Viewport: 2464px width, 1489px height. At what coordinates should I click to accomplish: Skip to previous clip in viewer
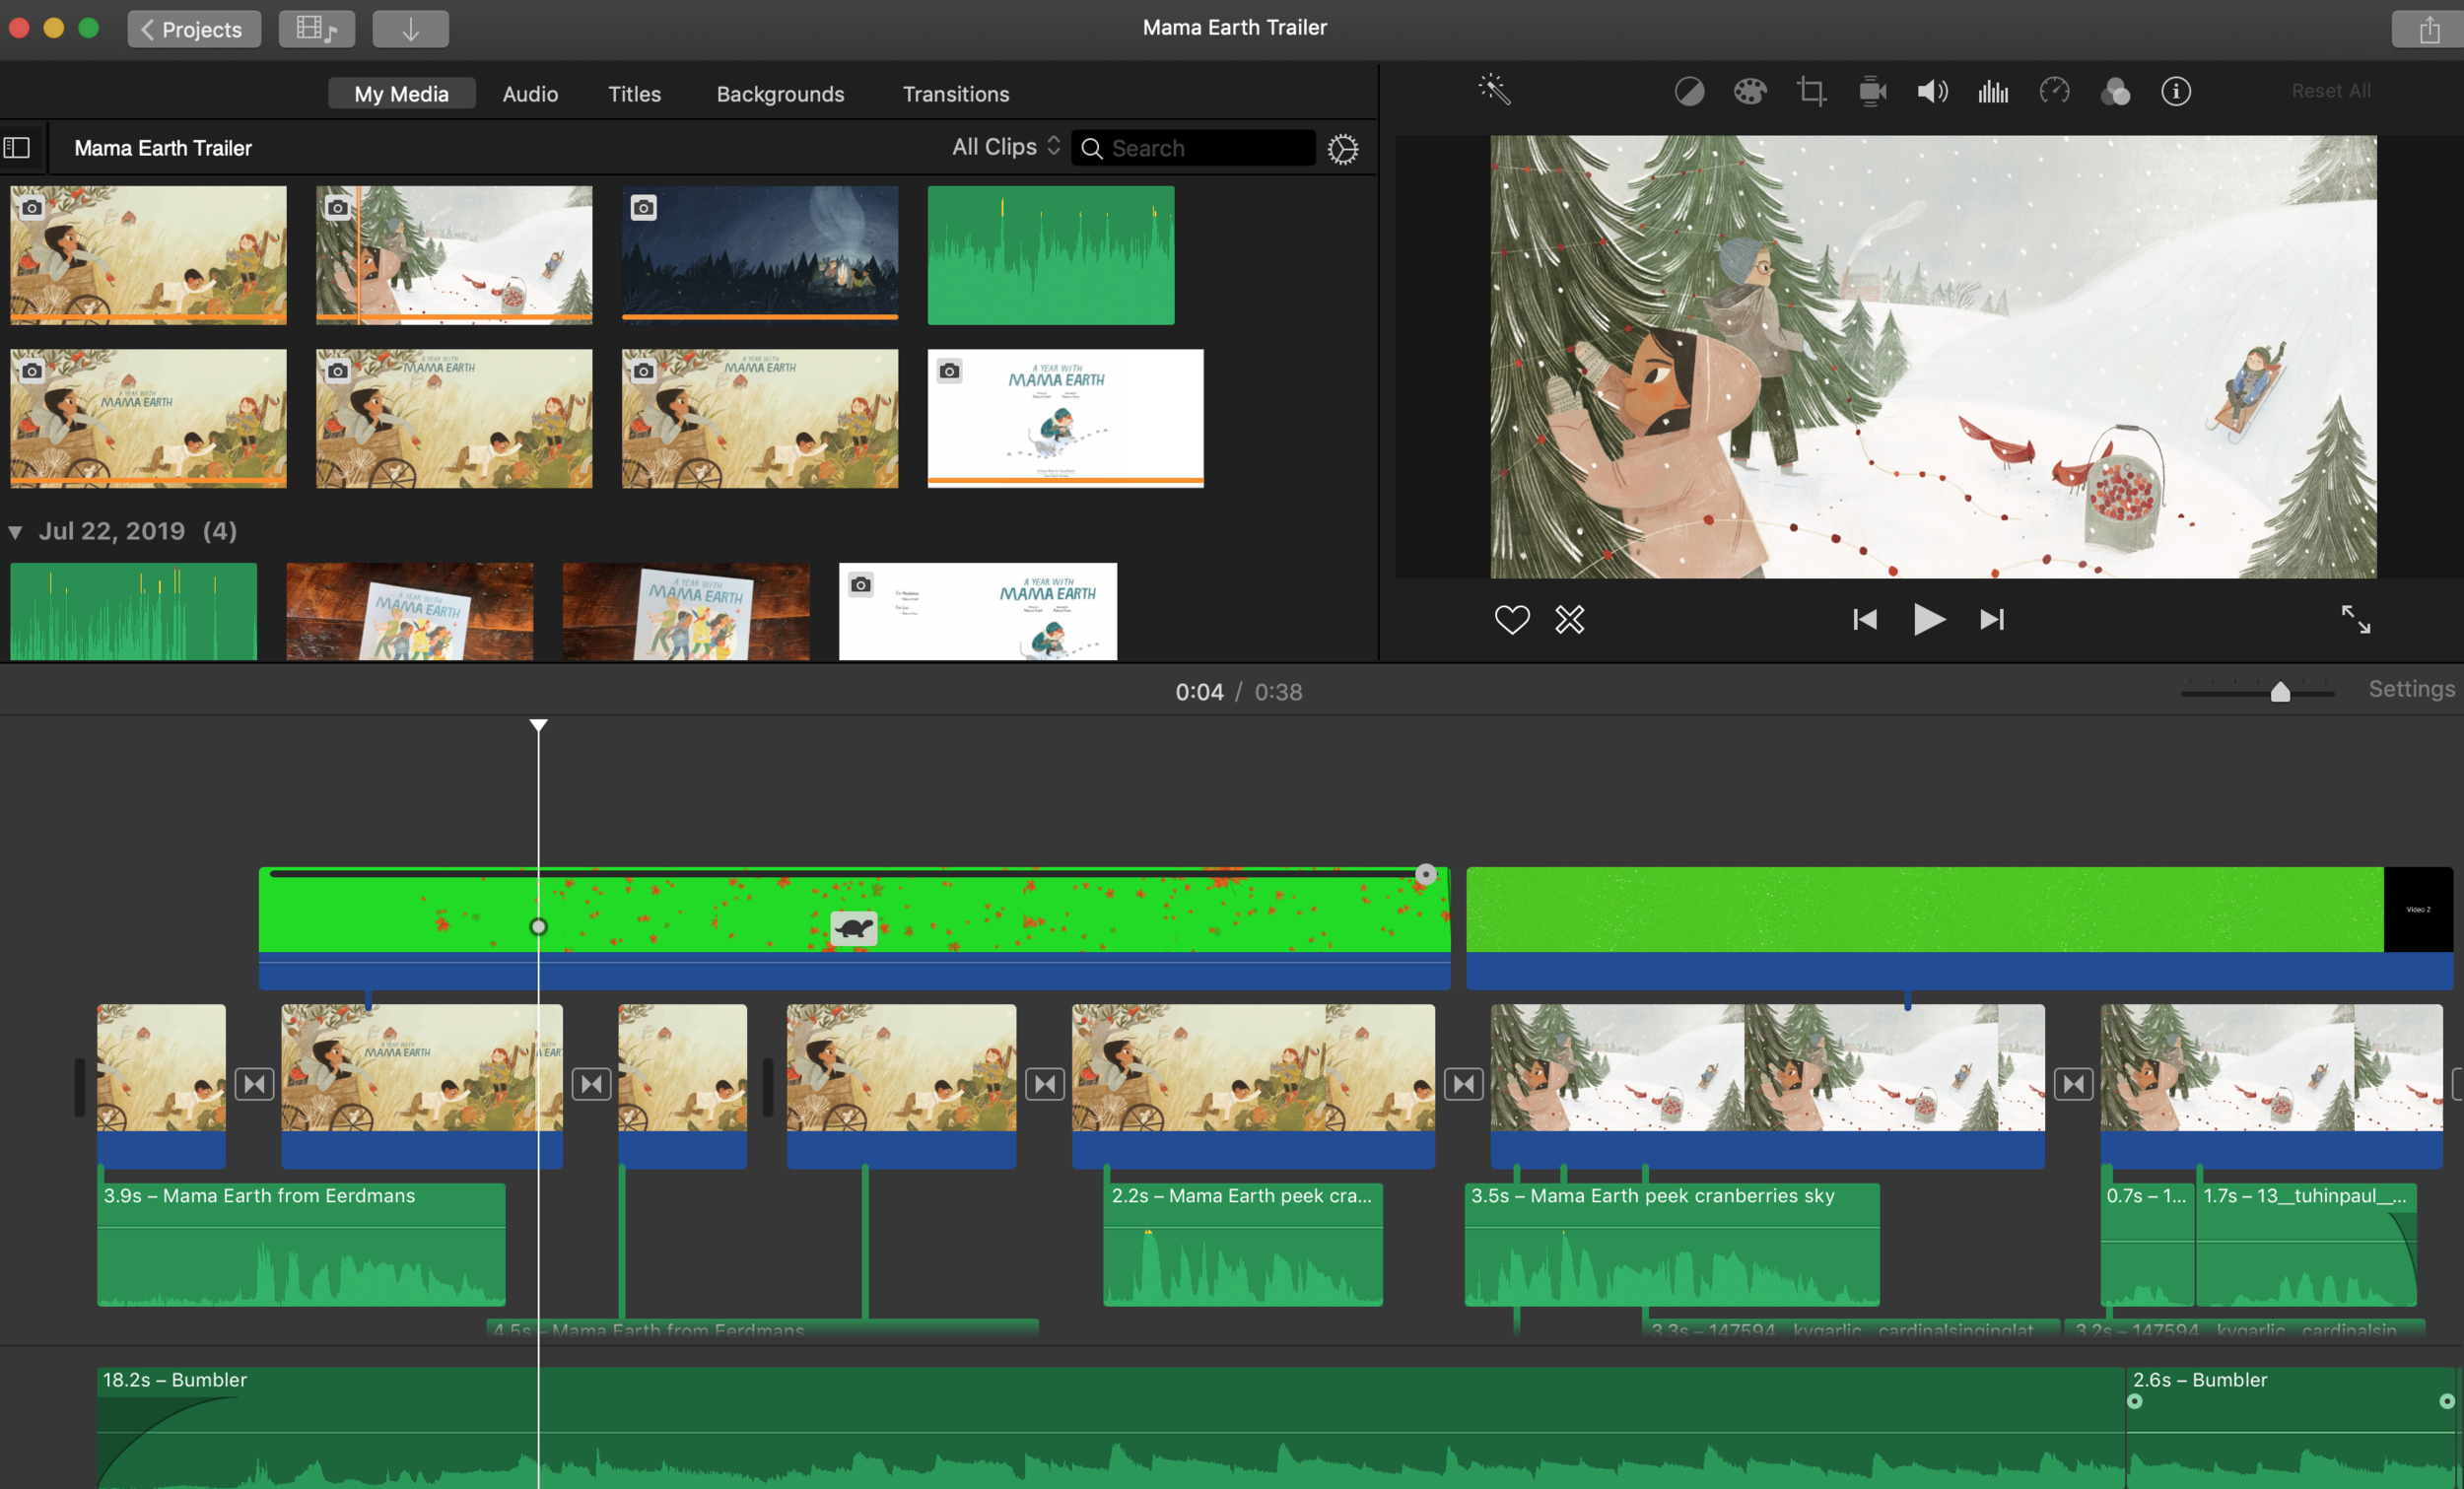[x=1865, y=620]
